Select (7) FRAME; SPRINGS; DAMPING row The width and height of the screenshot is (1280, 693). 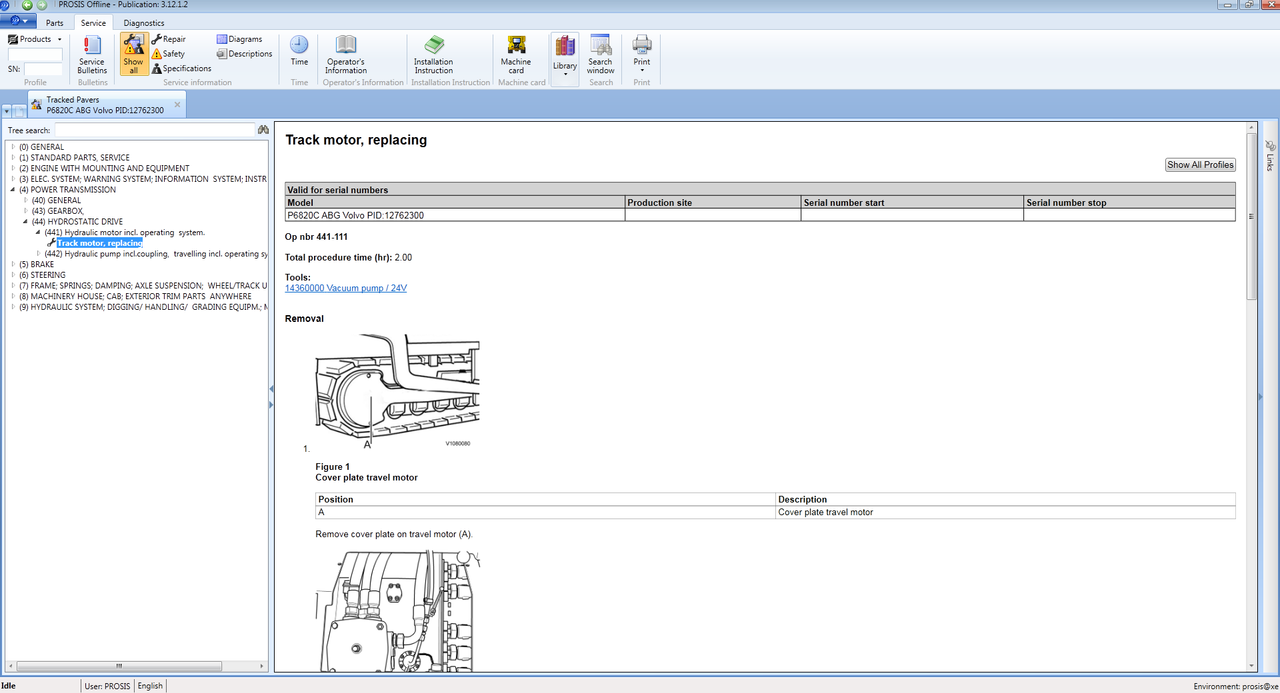[x=143, y=286]
